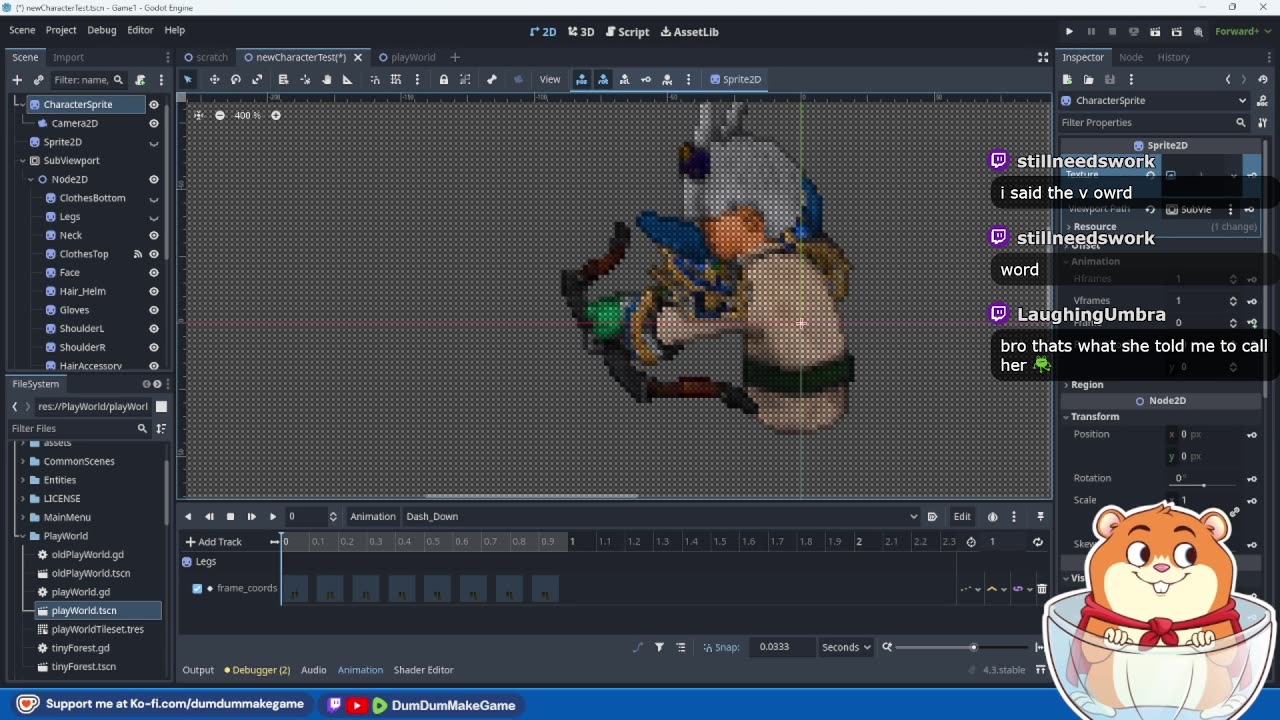Open the View menu button in viewport
Screen dimensions: 1280x720
coord(550,79)
